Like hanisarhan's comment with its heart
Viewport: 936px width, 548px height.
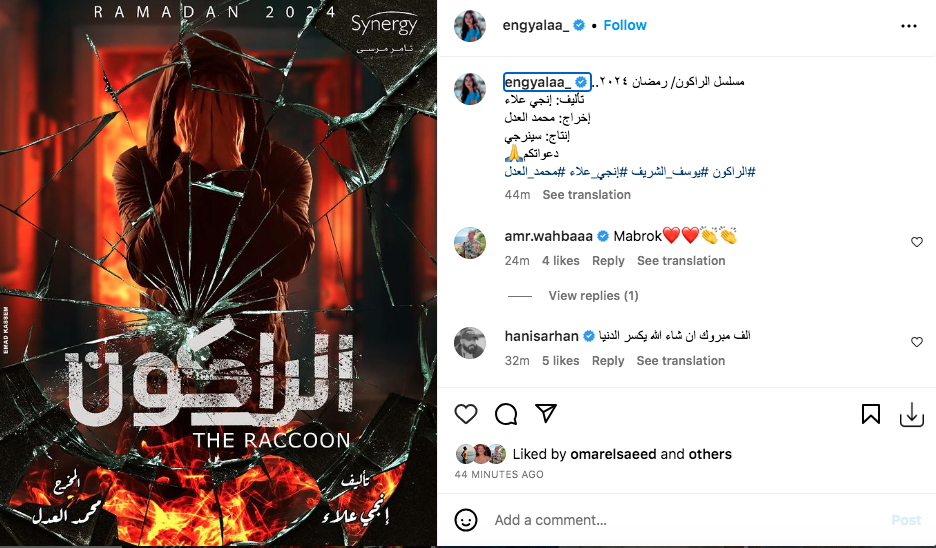[x=917, y=341]
